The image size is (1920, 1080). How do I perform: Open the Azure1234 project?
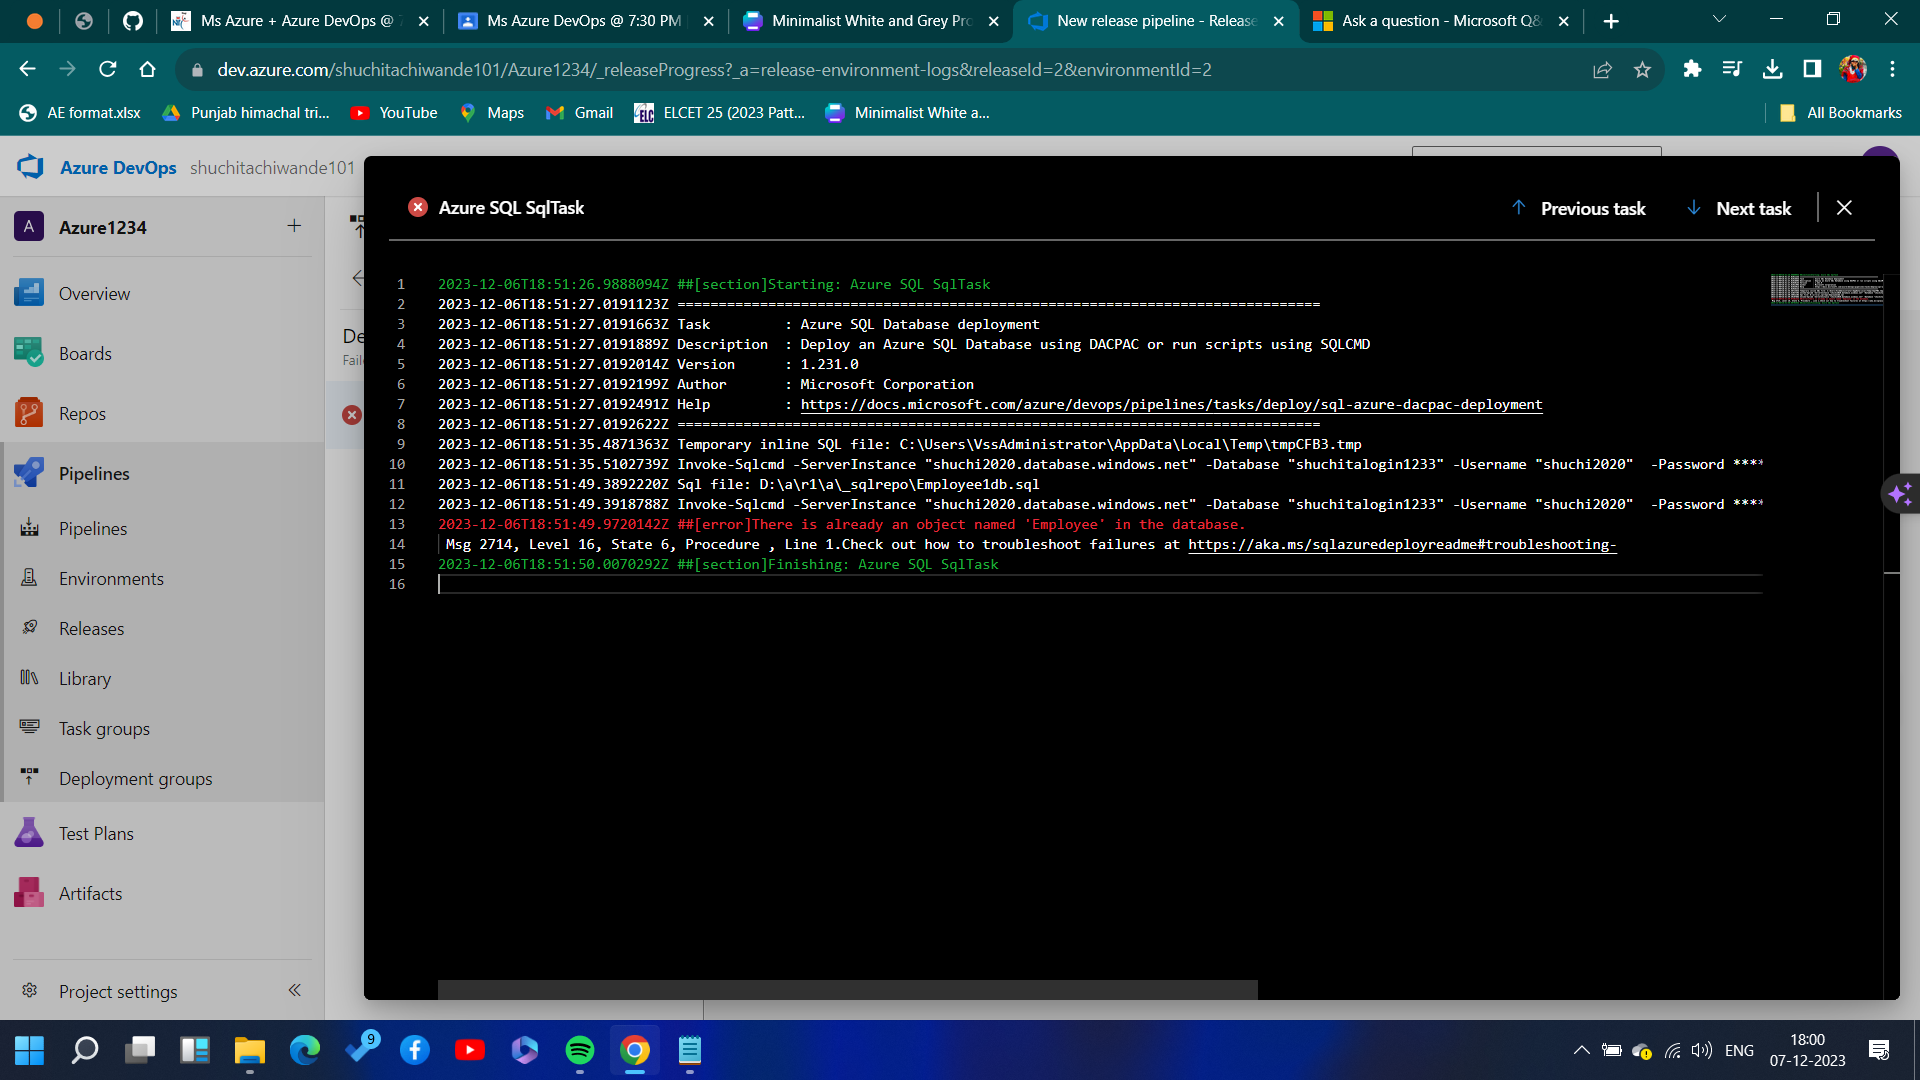[102, 227]
